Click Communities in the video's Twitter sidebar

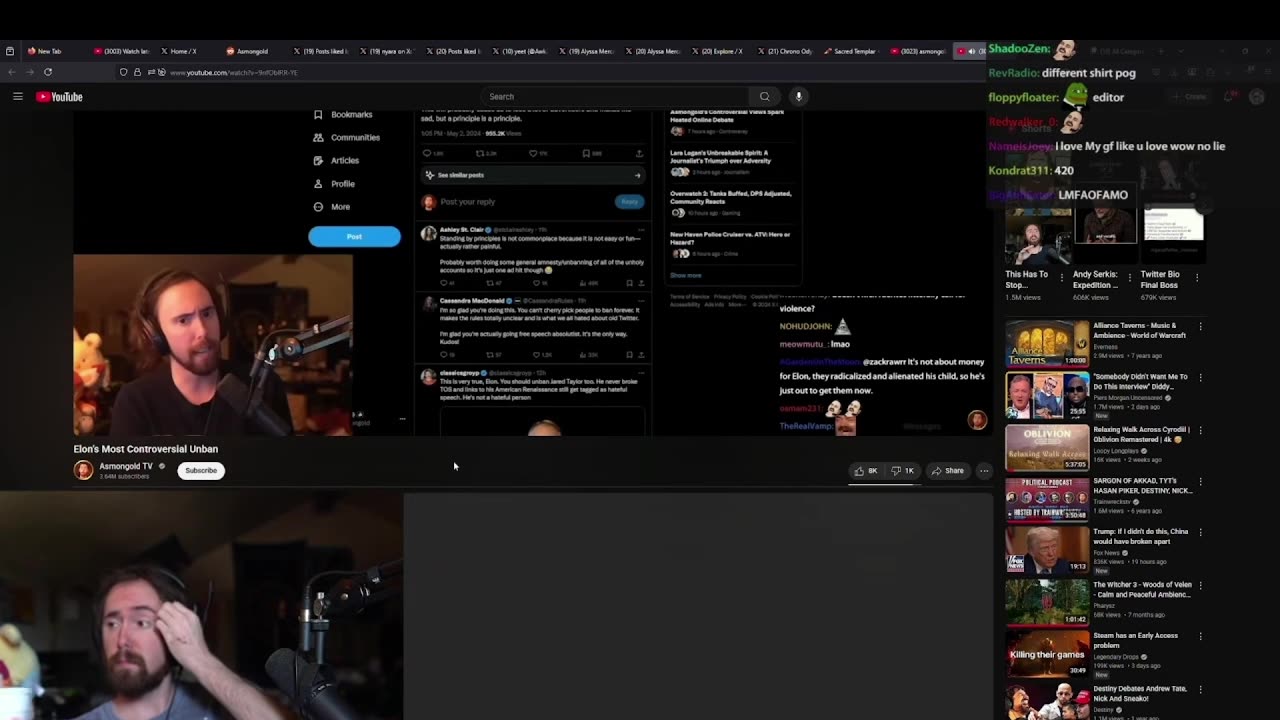[x=355, y=138]
